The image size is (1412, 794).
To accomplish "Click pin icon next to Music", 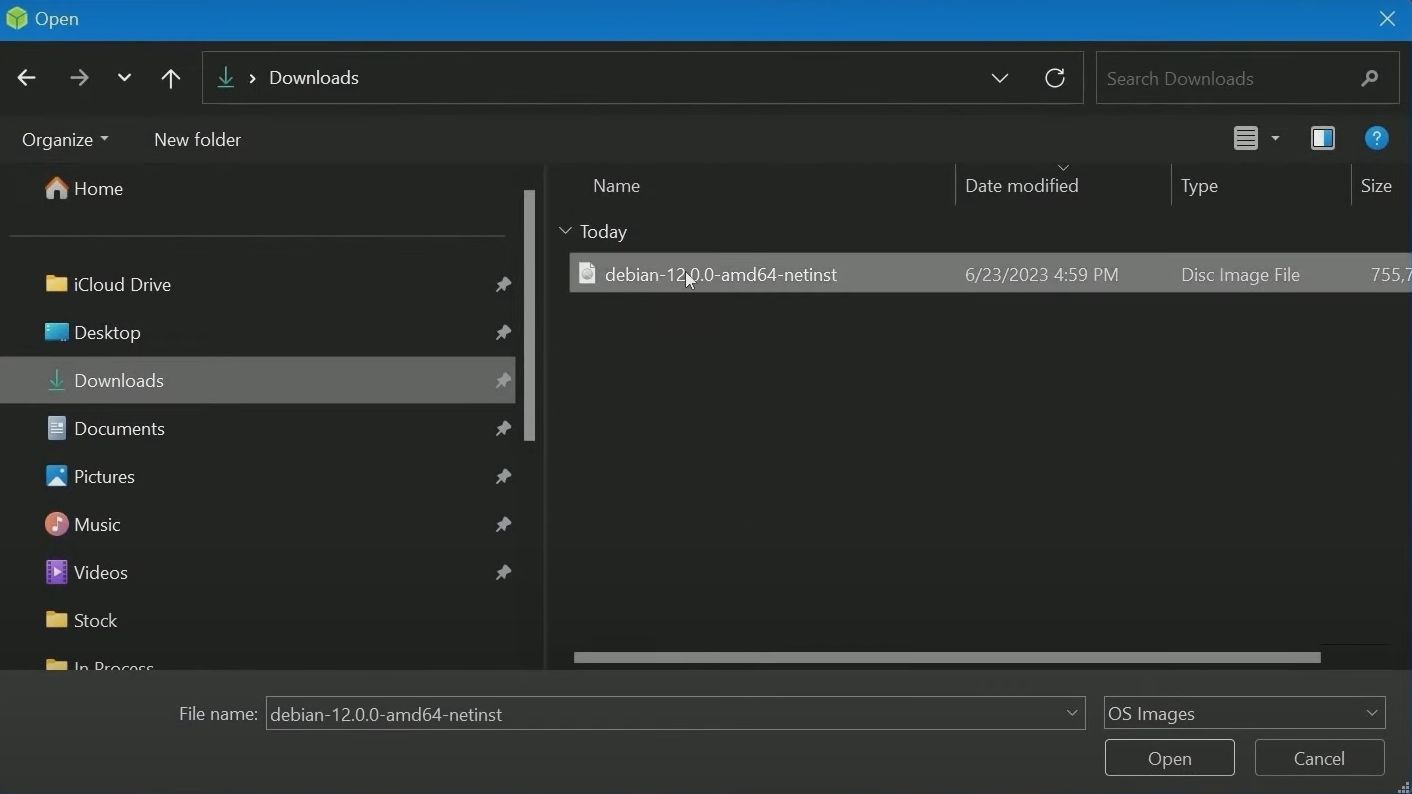I will pyautogui.click(x=503, y=525).
